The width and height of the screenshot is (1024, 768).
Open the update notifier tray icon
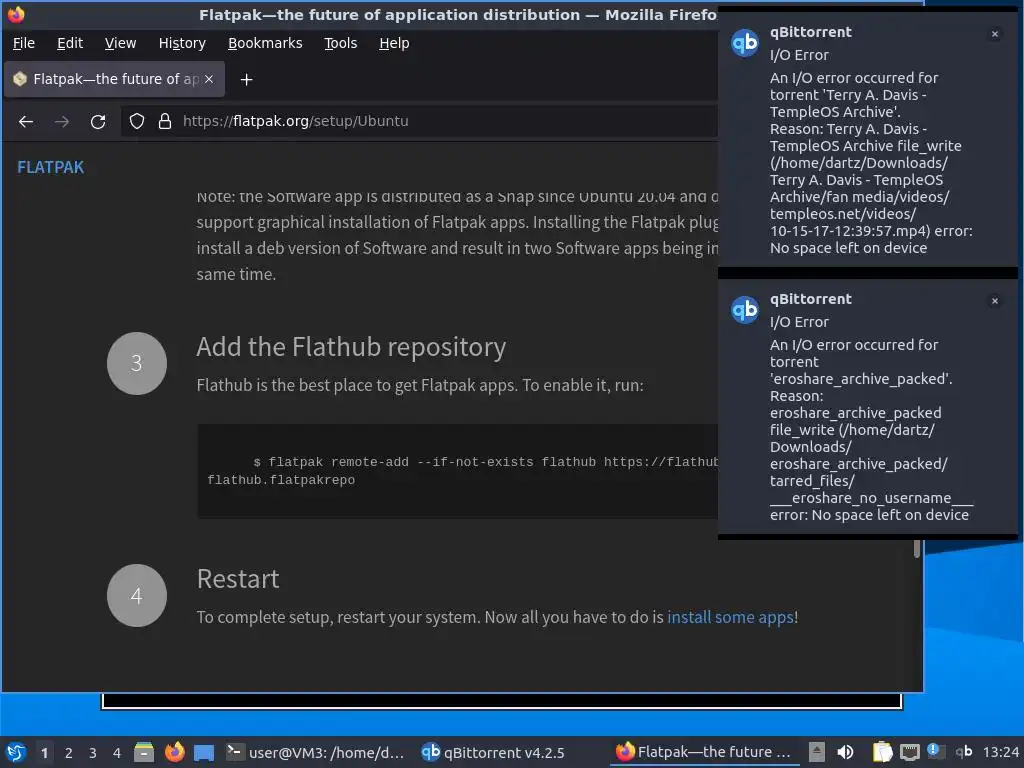coord(934,751)
